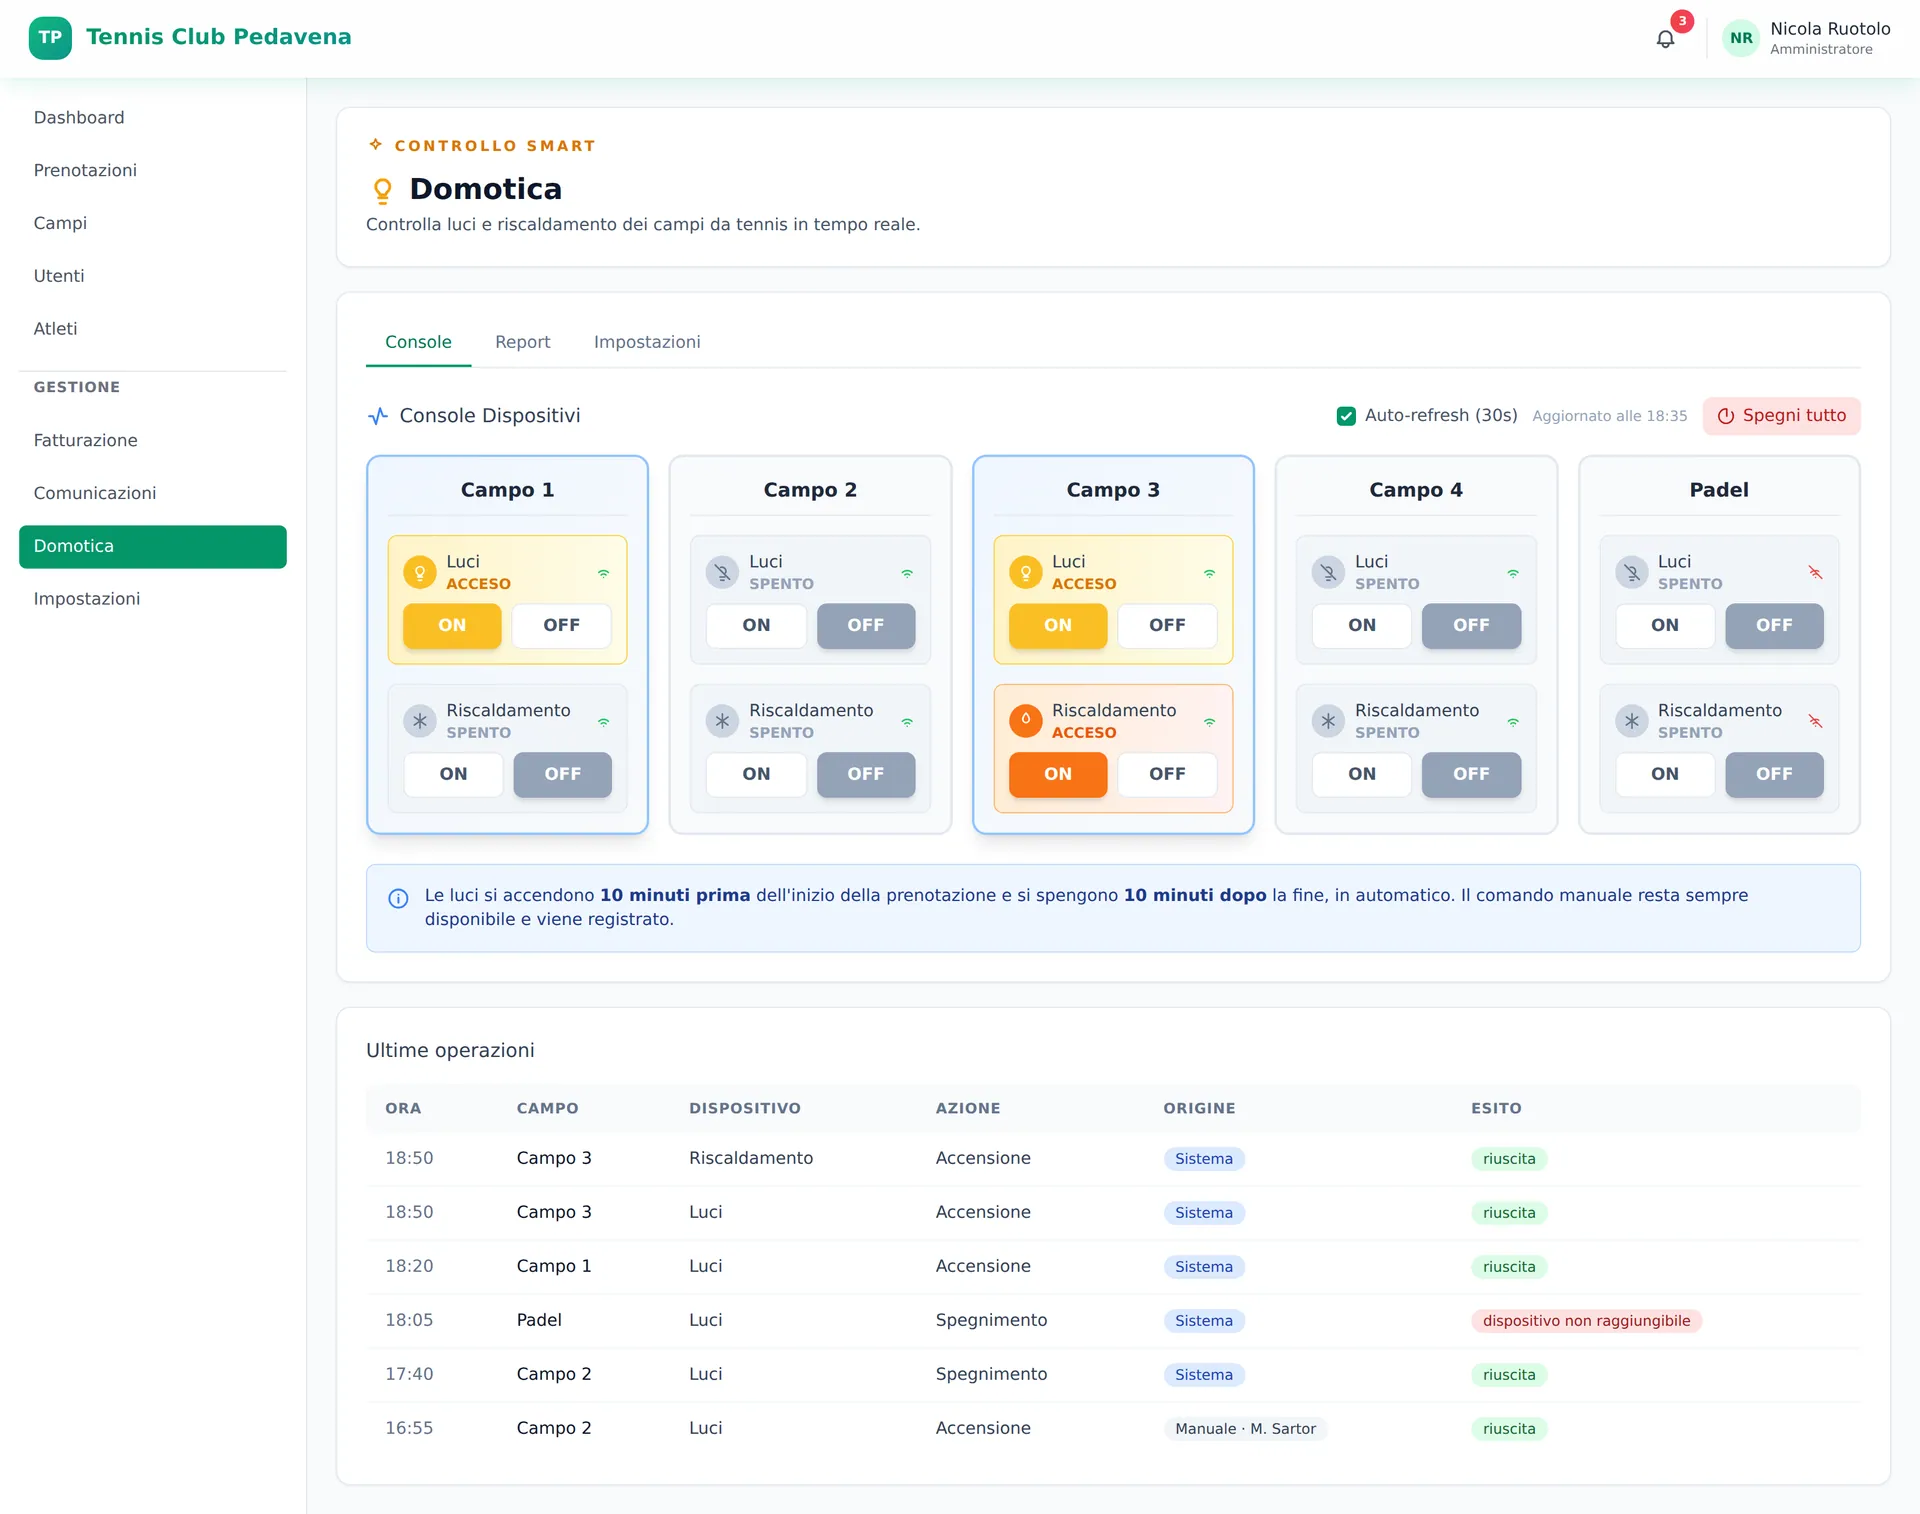Viewport: 1920px width, 1514px height.
Task: Switch to the Report tab
Action: [x=522, y=342]
